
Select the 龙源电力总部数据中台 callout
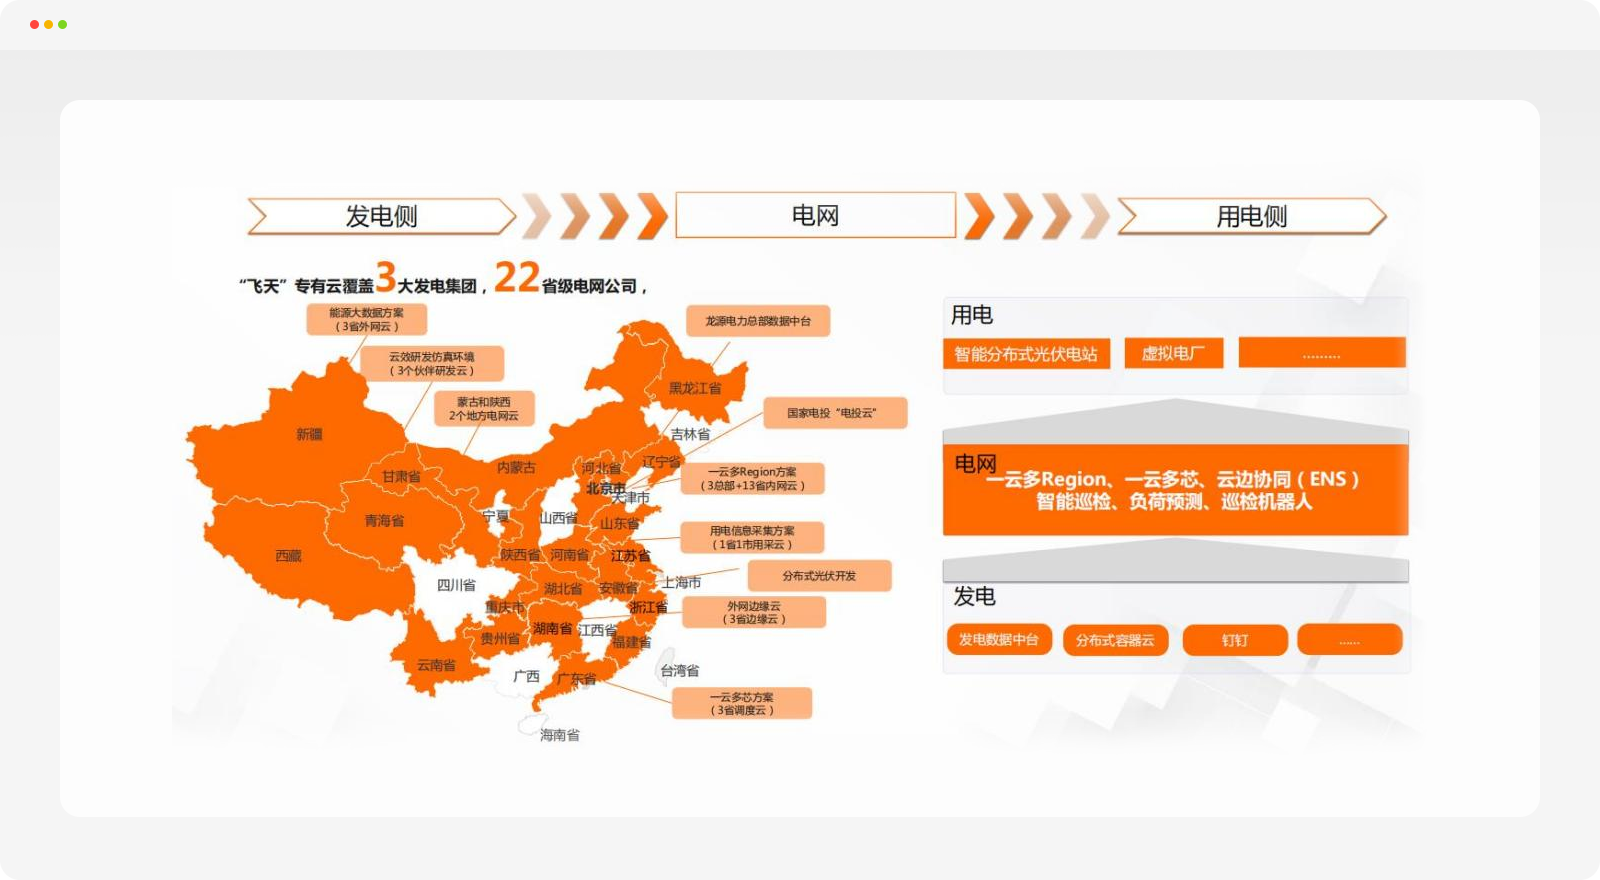[758, 321]
